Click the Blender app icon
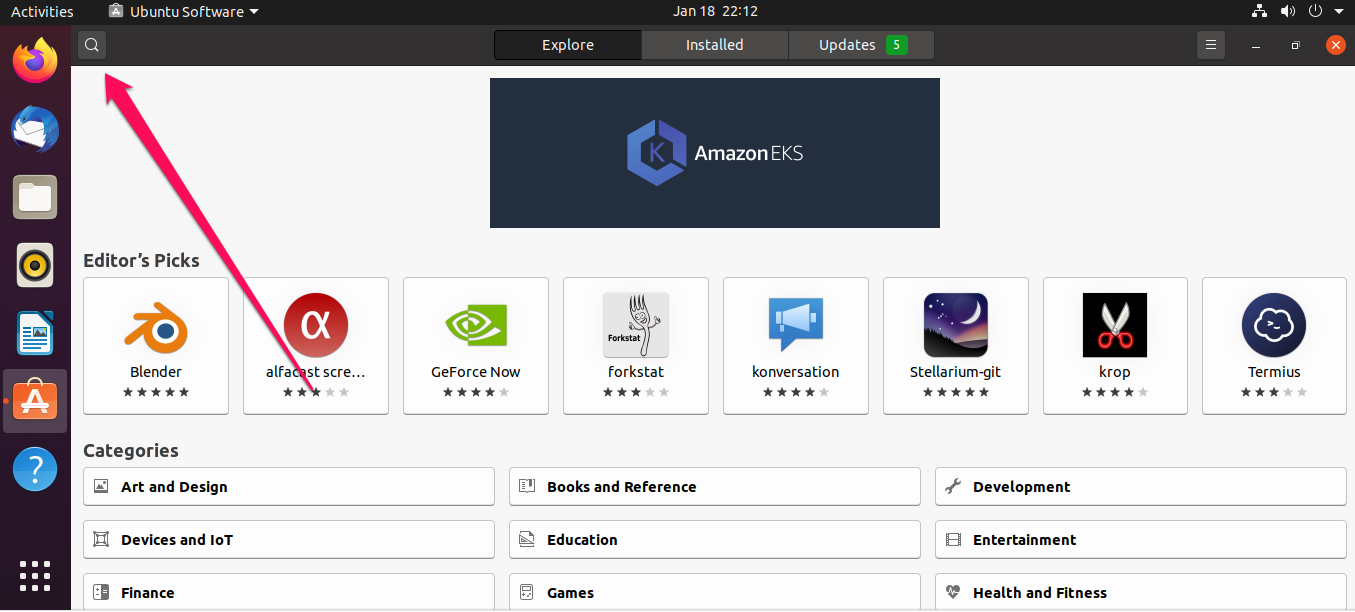The image size is (1355, 612). pyautogui.click(x=156, y=325)
